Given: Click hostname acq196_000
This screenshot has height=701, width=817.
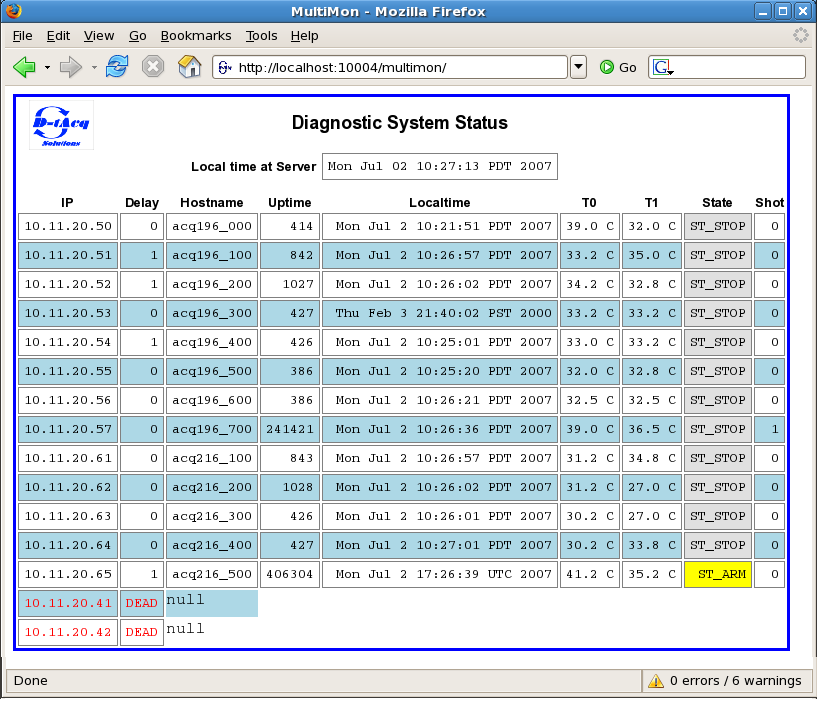Looking at the screenshot, I should pyautogui.click(x=212, y=226).
